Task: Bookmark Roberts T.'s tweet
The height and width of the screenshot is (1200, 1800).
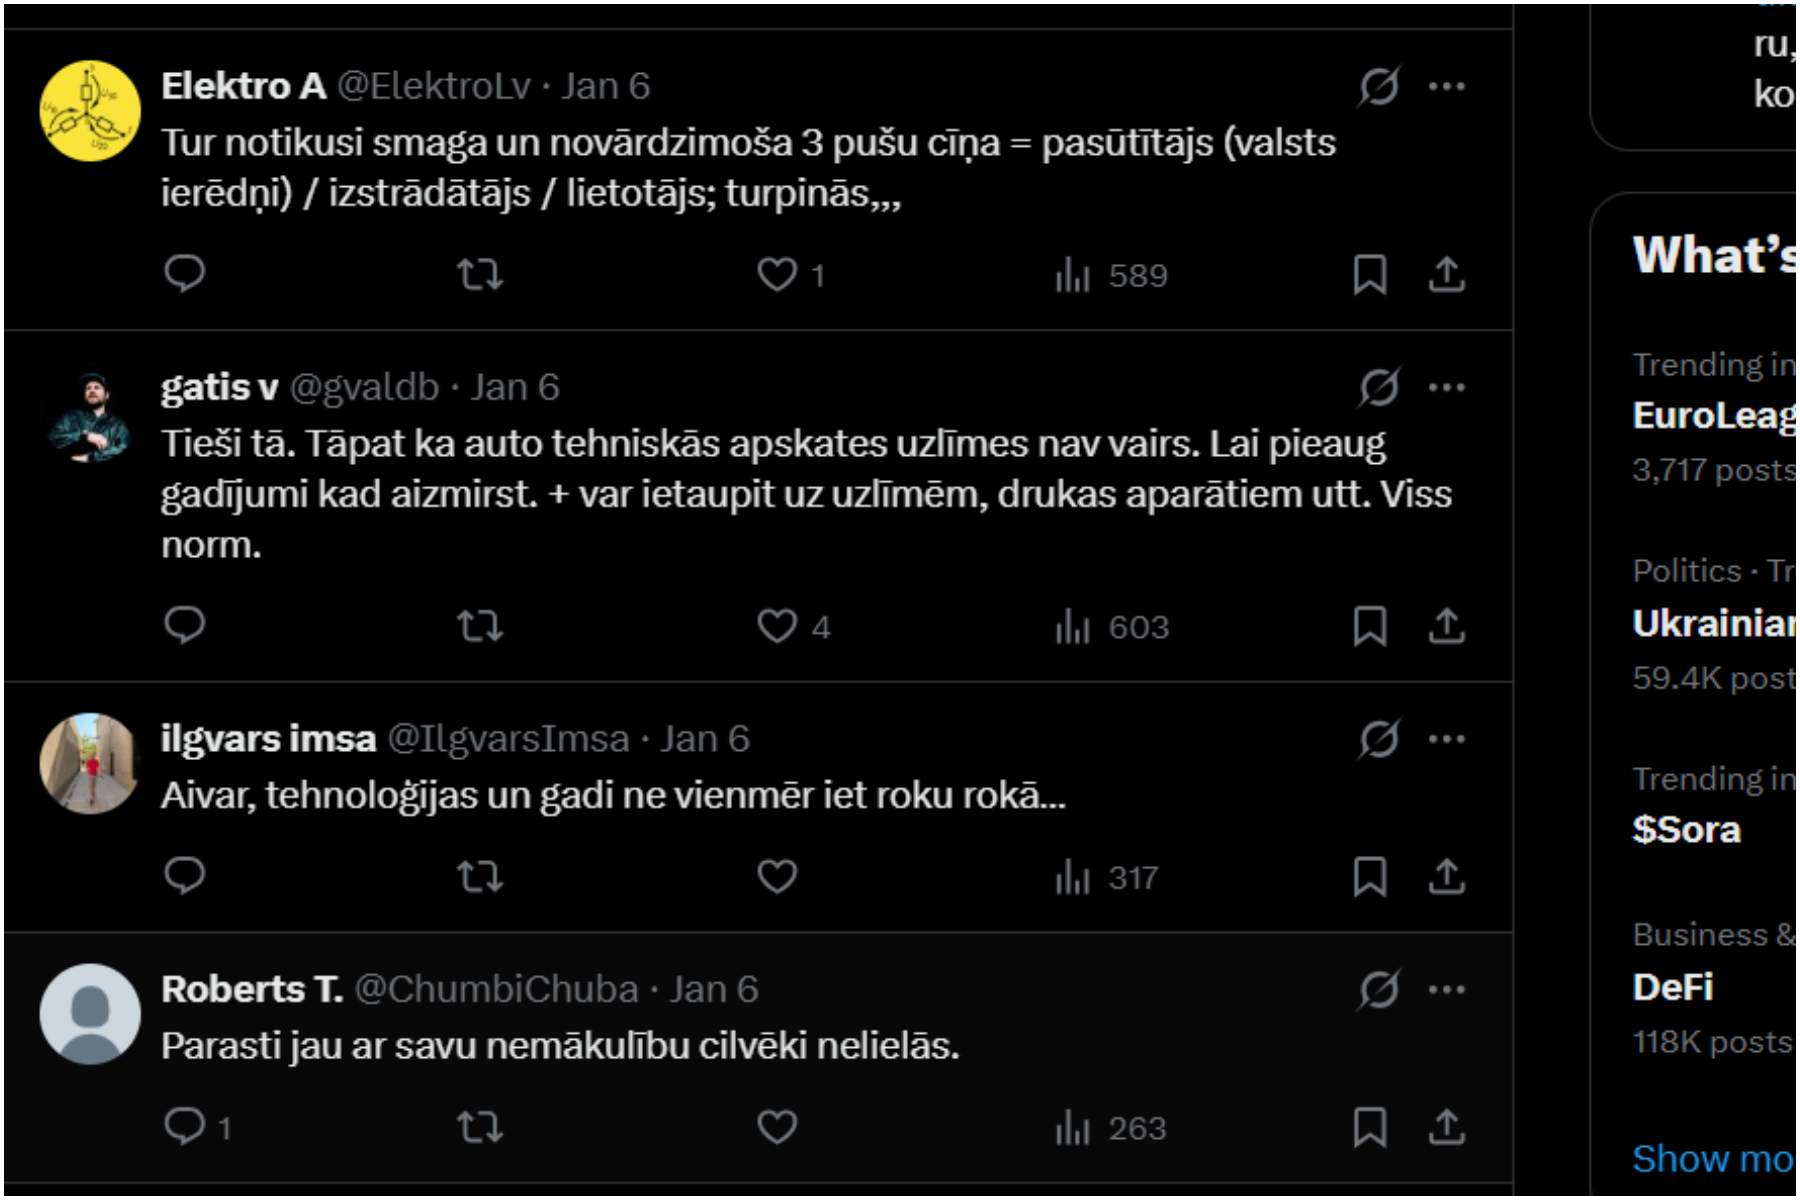Action: tap(1369, 1127)
